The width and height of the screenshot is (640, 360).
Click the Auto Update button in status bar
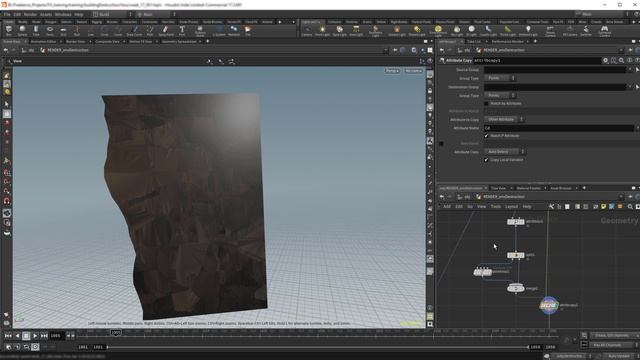coord(619,356)
